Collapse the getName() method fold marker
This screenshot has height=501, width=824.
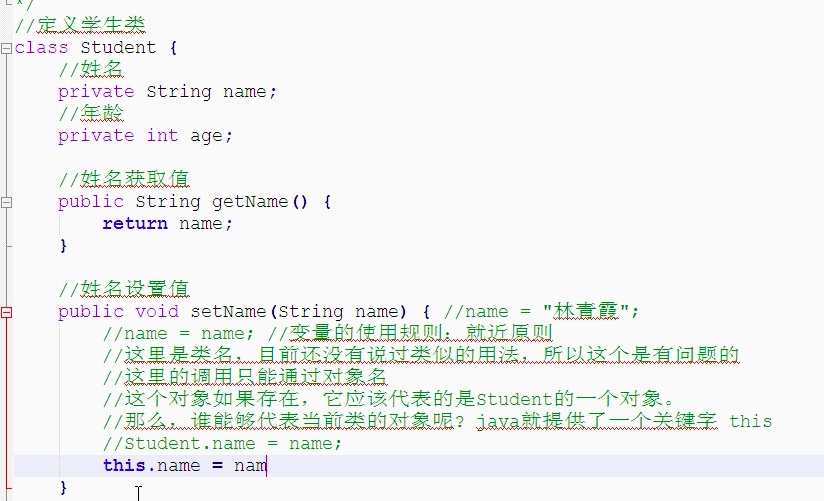click(x=6, y=202)
